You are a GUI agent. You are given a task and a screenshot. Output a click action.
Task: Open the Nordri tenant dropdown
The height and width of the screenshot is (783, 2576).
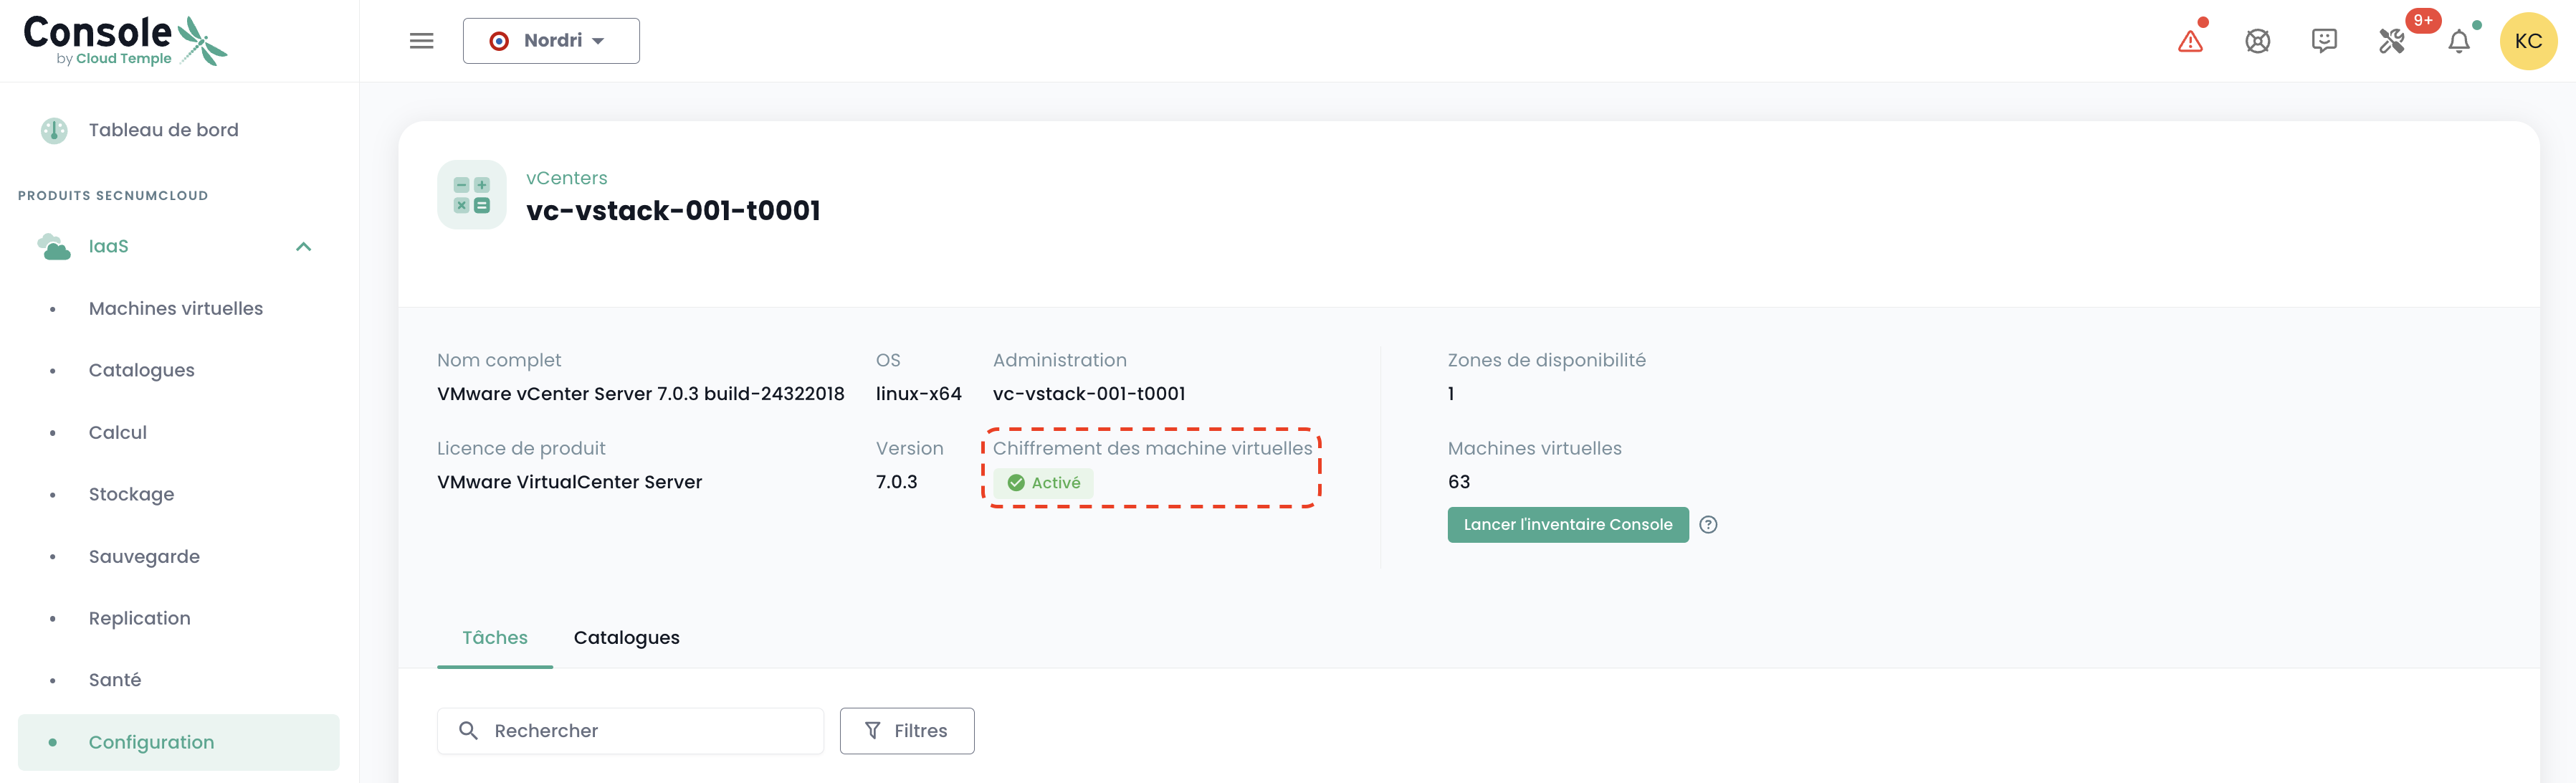tap(551, 41)
